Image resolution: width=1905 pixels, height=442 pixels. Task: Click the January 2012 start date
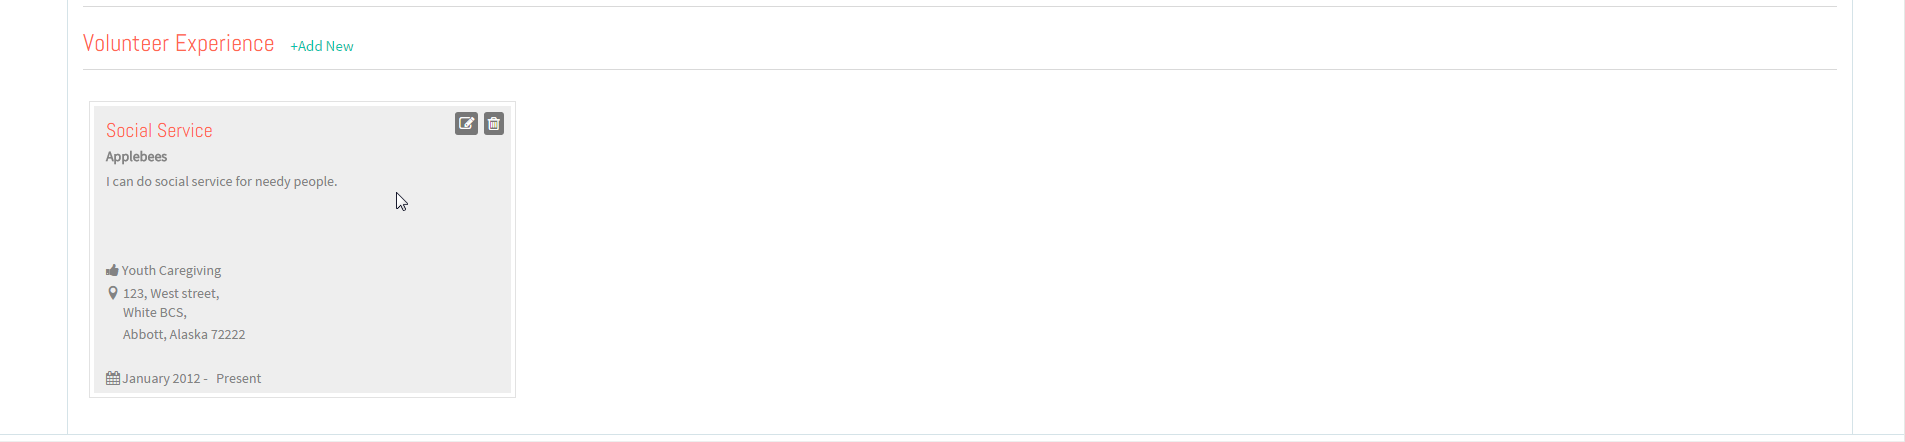(x=162, y=379)
